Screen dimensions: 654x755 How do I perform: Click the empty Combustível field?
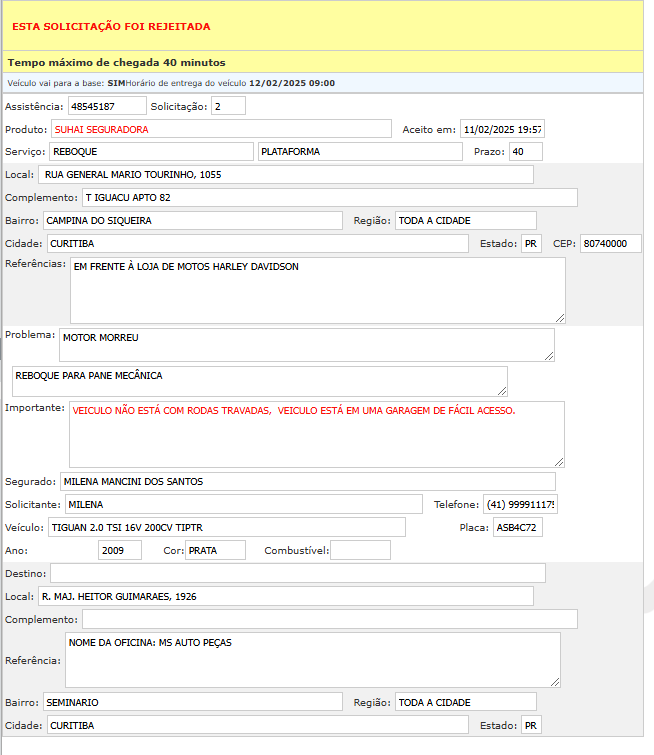coord(360,550)
